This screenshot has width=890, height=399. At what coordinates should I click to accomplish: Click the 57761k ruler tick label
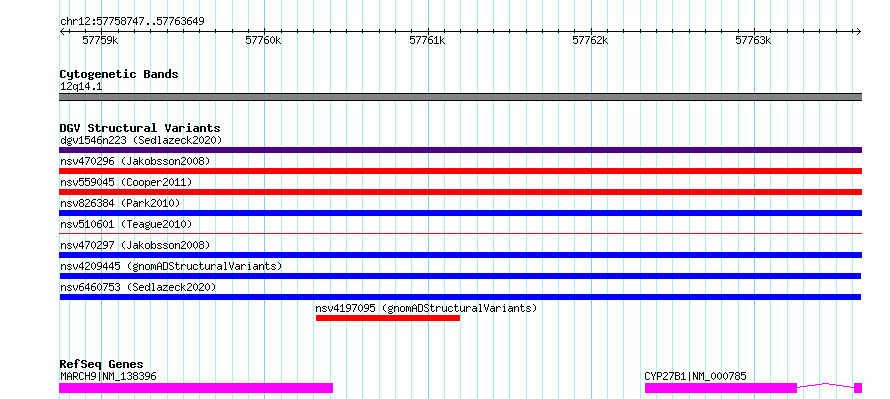[427, 40]
